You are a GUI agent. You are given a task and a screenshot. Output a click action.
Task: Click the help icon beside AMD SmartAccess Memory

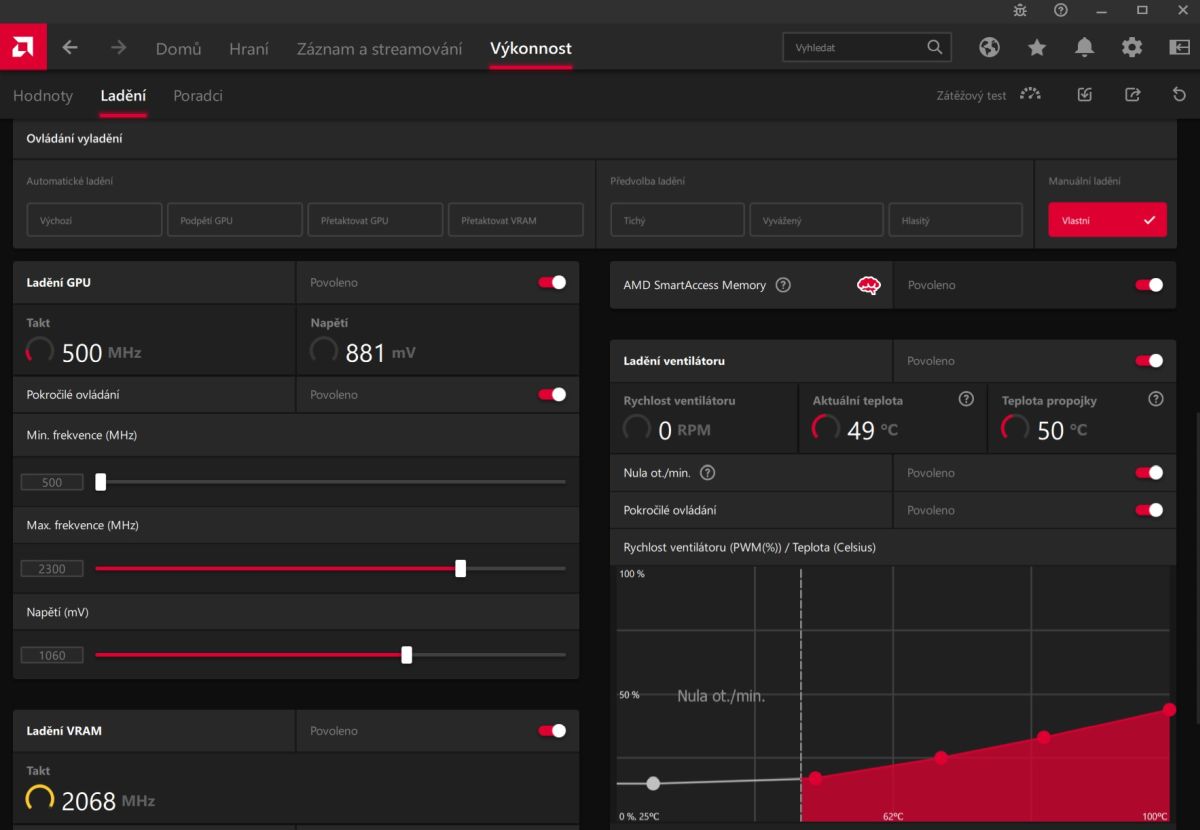(783, 285)
